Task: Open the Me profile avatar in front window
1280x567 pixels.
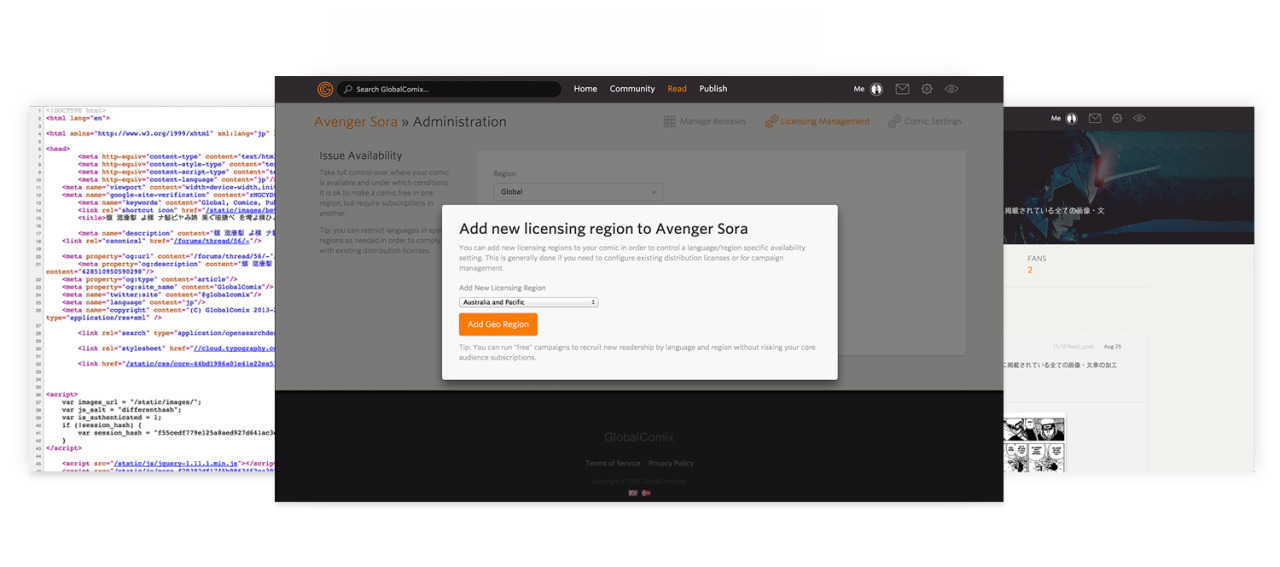Action: (876, 89)
